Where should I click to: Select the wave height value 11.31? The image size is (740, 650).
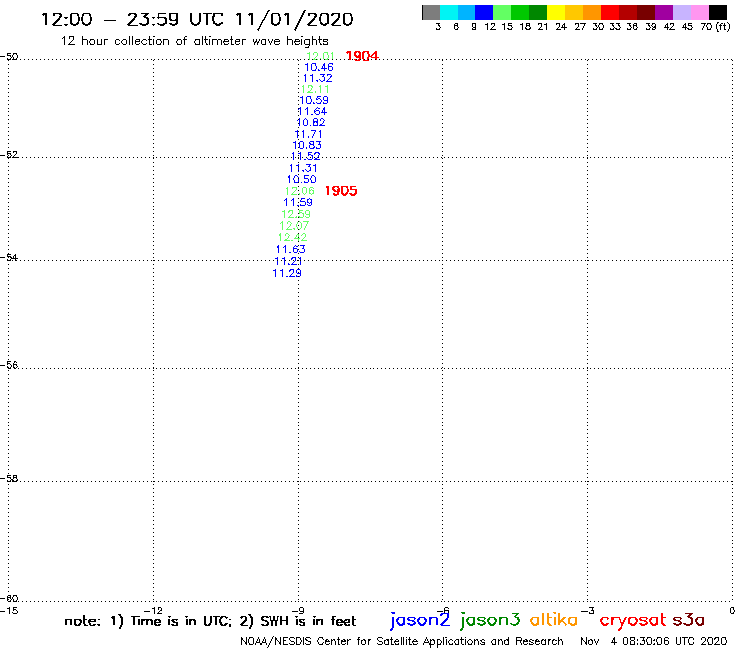pos(303,168)
